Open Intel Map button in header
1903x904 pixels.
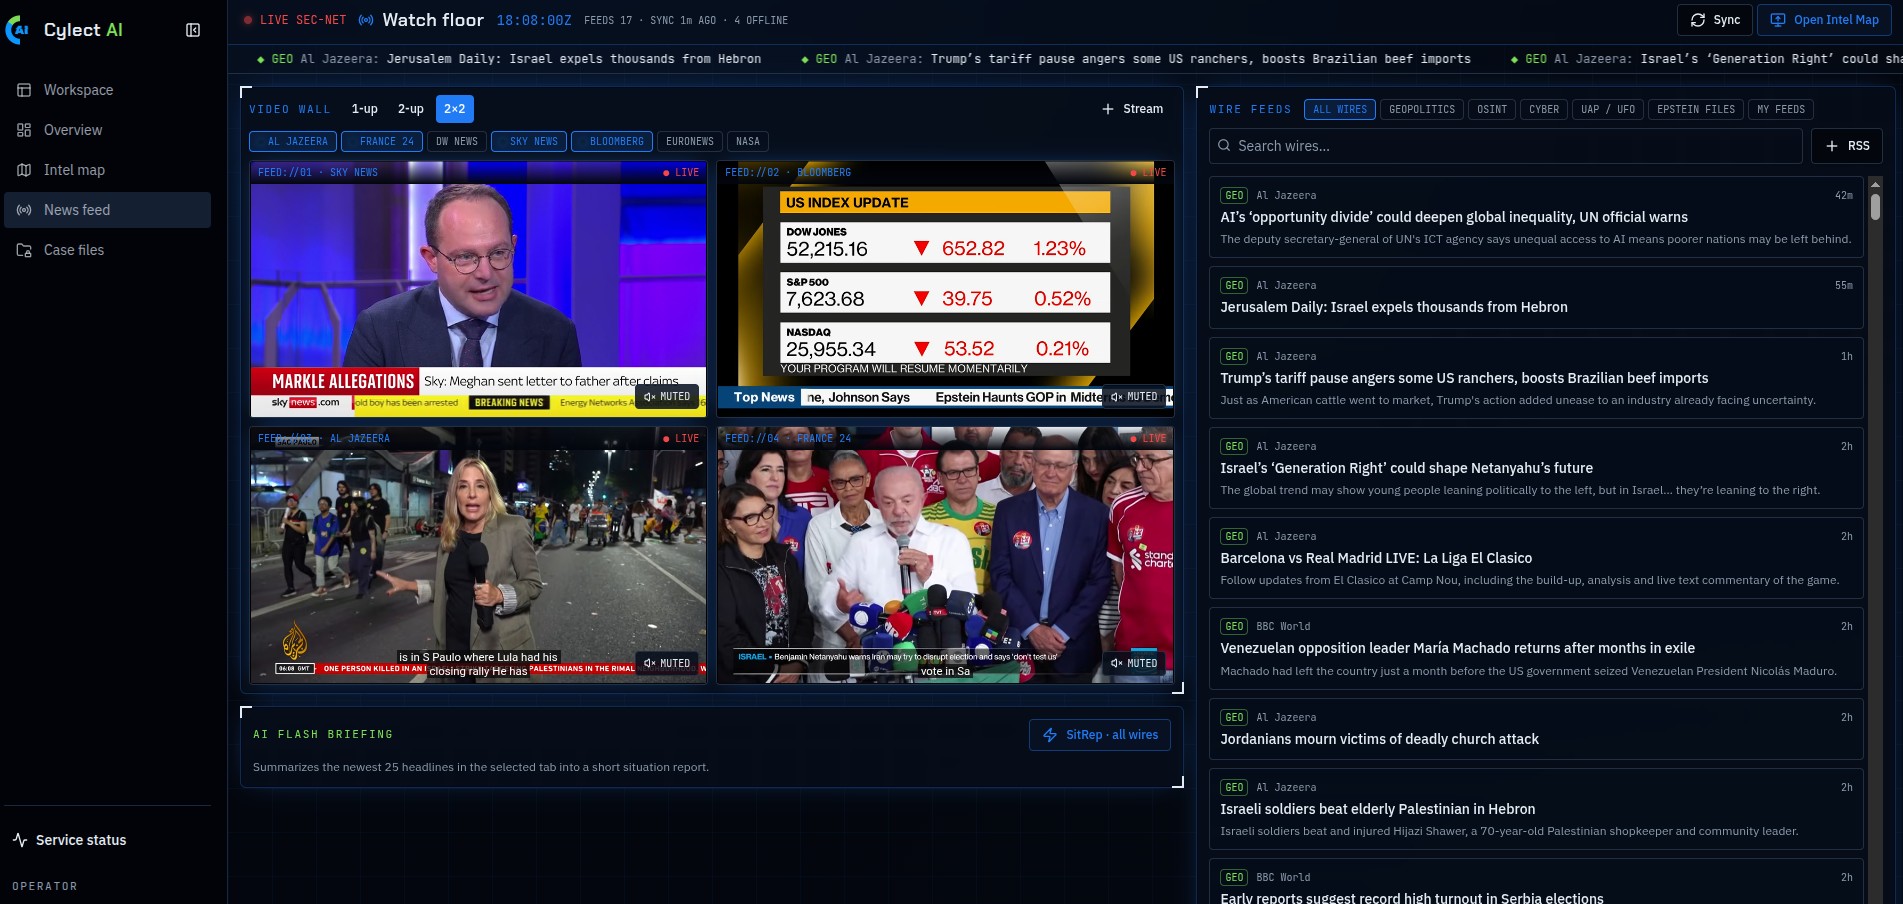click(x=1825, y=20)
